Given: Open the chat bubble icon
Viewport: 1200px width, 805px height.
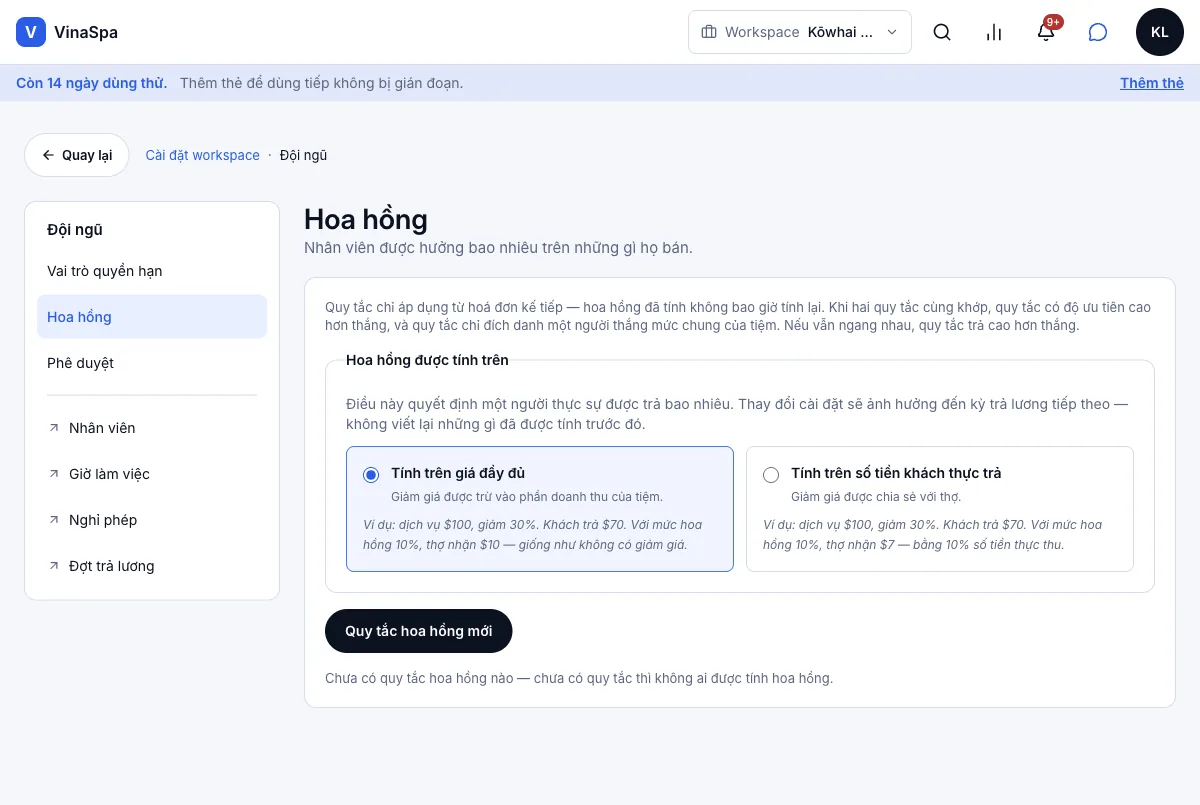Looking at the screenshot, I should [x=1098, y=32].
